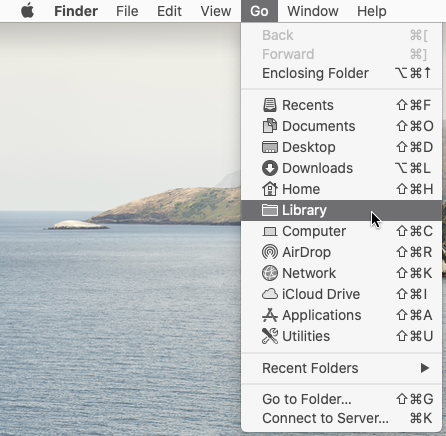446x436 pixels.
Task: Click the Utilities tools icon
Action: click(x=270, y=336)
